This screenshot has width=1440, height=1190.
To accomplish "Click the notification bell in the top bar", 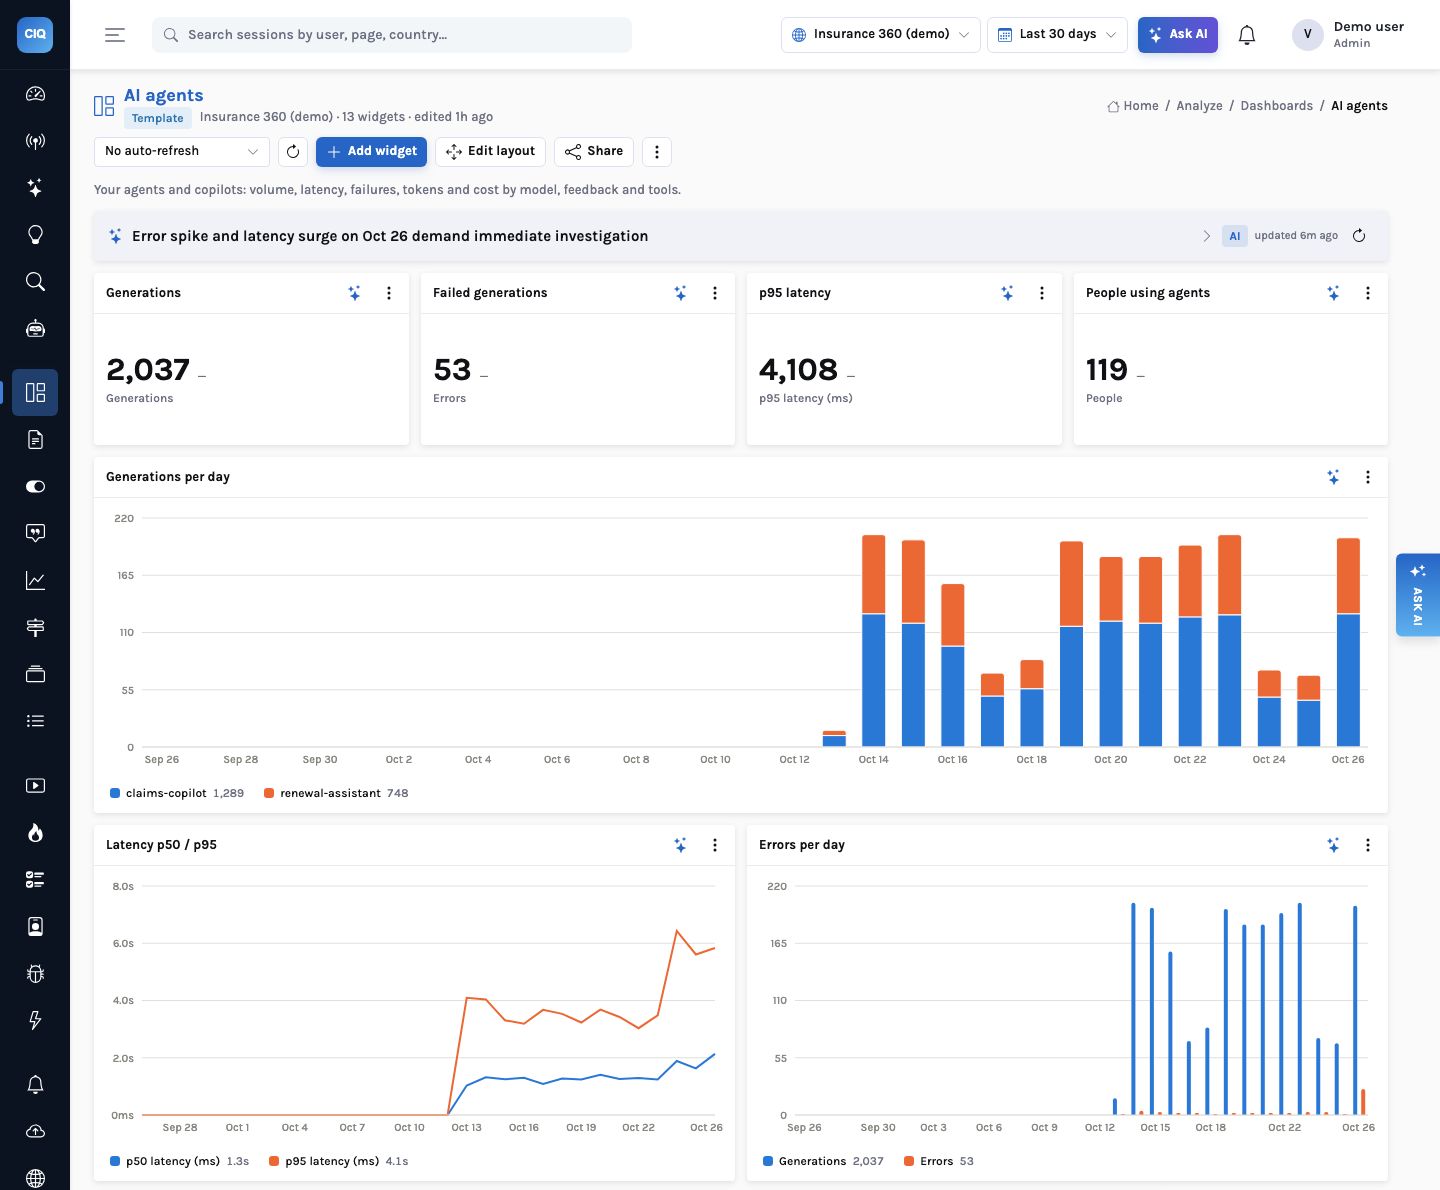I will click(x=1247, y=35).
